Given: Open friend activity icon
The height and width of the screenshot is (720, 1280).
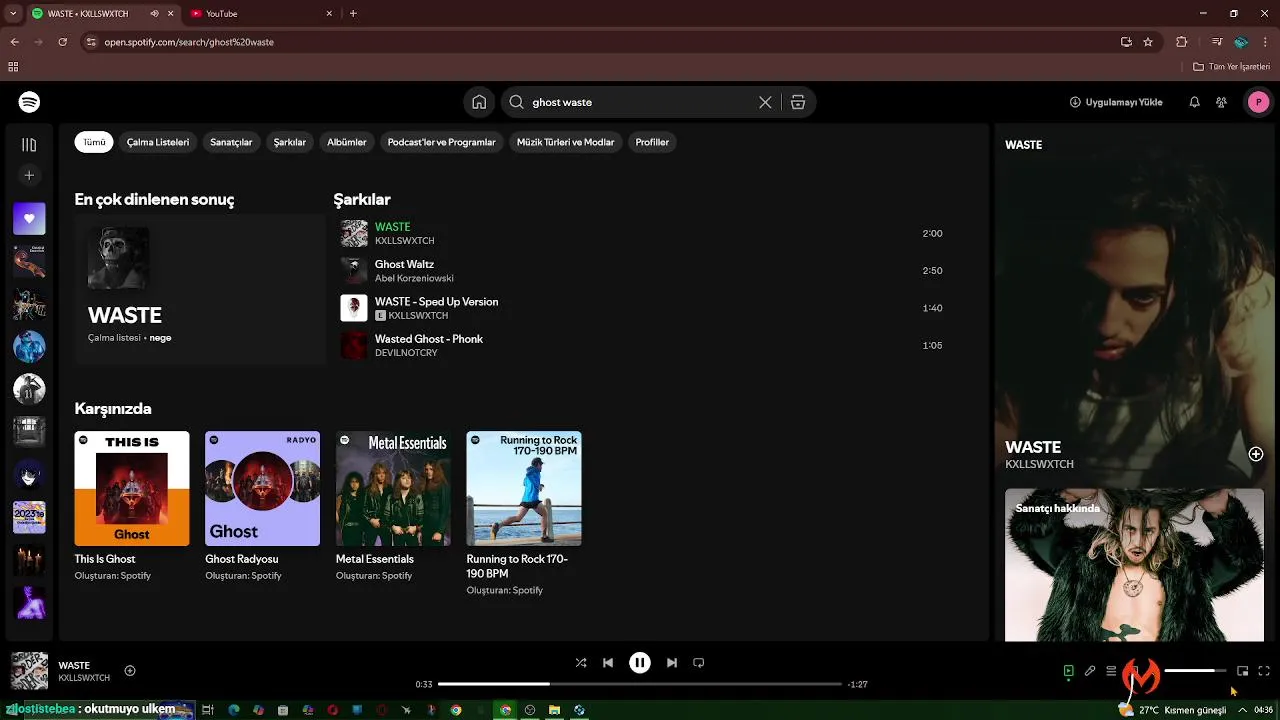Looking at the screenshot, I should pos(1221,102).
